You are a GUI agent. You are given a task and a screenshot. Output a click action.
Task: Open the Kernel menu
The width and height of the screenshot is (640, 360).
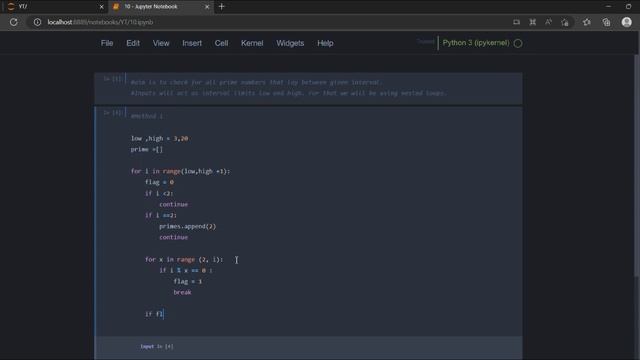(x=252, y=43)
